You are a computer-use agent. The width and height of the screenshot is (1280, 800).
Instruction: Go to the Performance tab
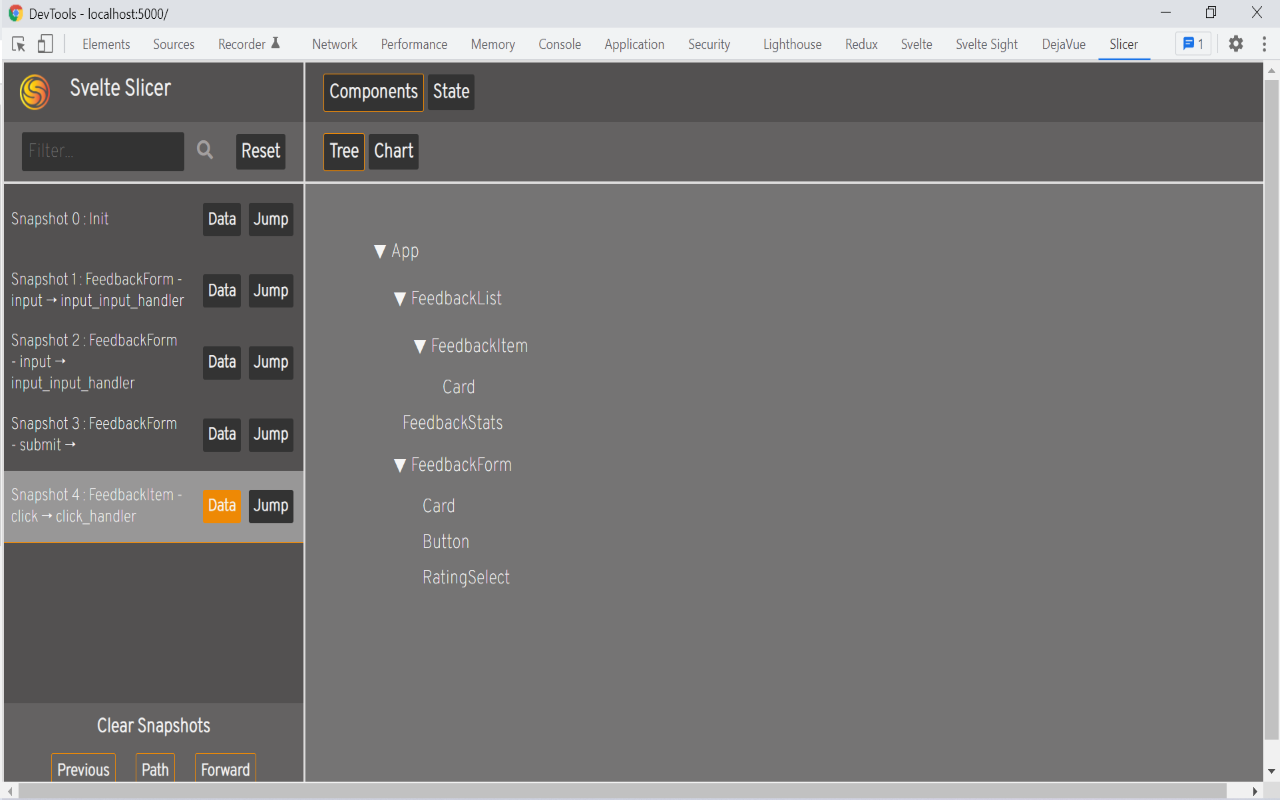point(414,44)
